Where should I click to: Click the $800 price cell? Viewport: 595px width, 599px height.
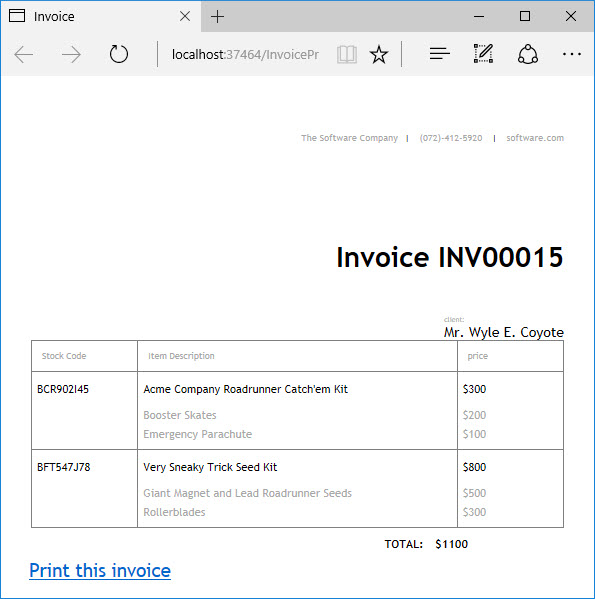coord(474,467)
